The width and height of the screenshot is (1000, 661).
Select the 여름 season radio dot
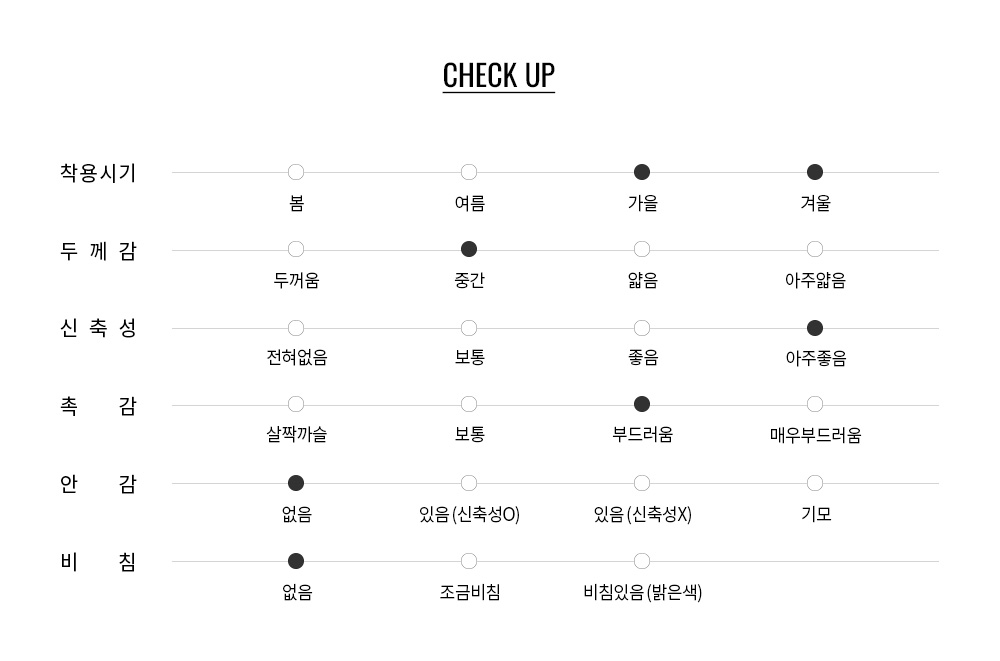tap(469, 172)
